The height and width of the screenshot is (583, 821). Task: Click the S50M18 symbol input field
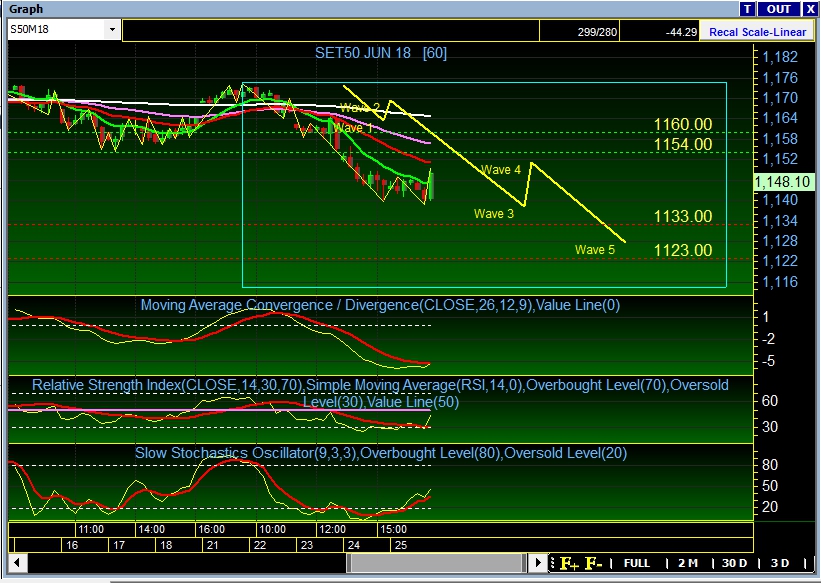56,30
